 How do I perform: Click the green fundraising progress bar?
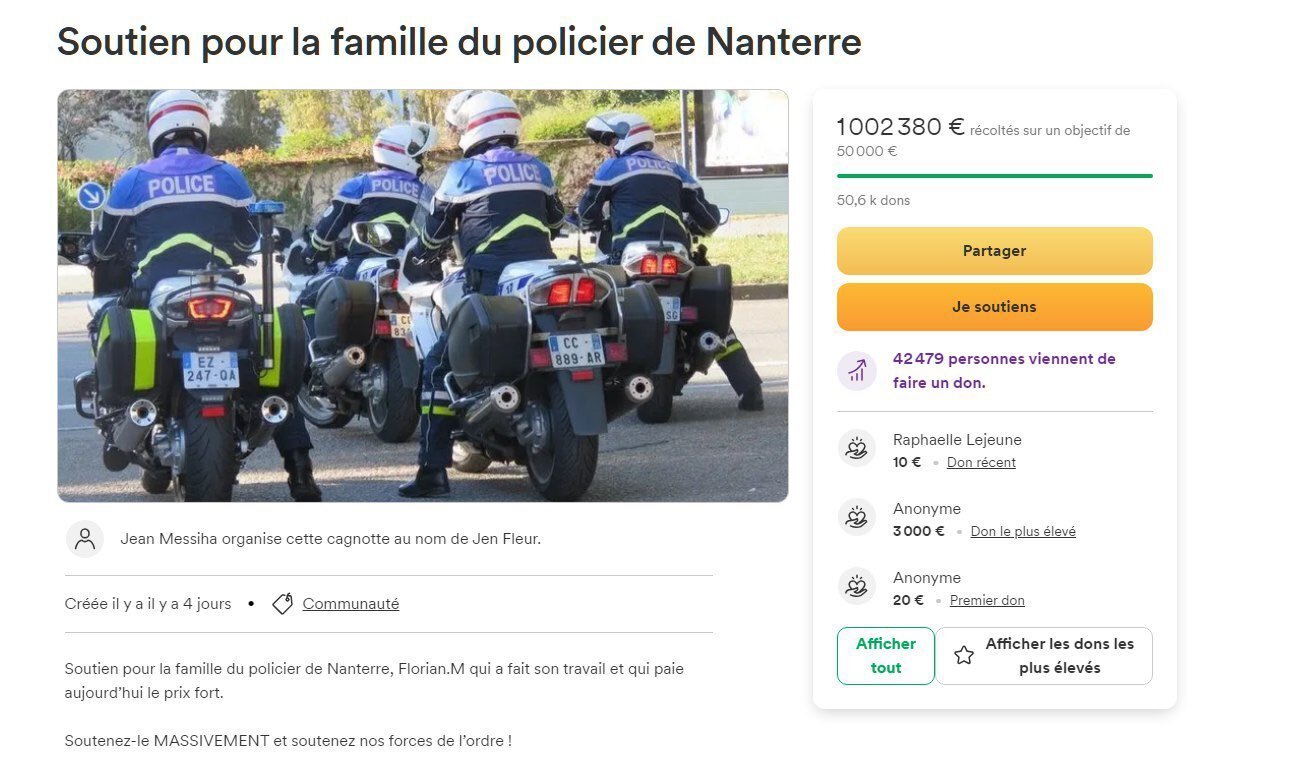click(x=995, y=176)
